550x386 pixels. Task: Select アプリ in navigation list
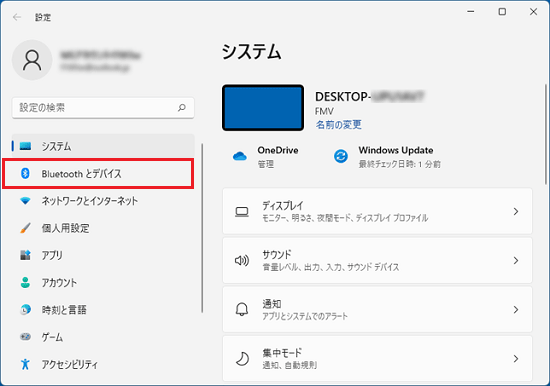tap(103, 255)
